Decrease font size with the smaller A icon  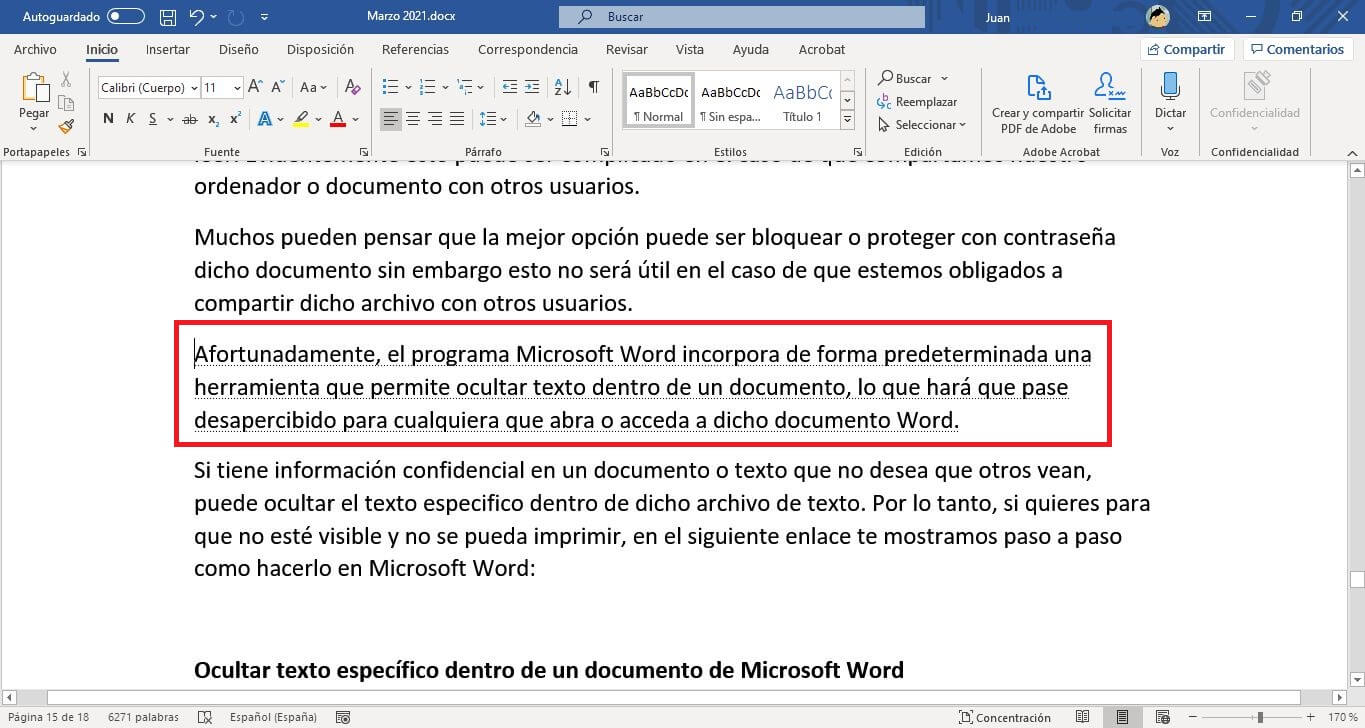click(x=277, y=87)
